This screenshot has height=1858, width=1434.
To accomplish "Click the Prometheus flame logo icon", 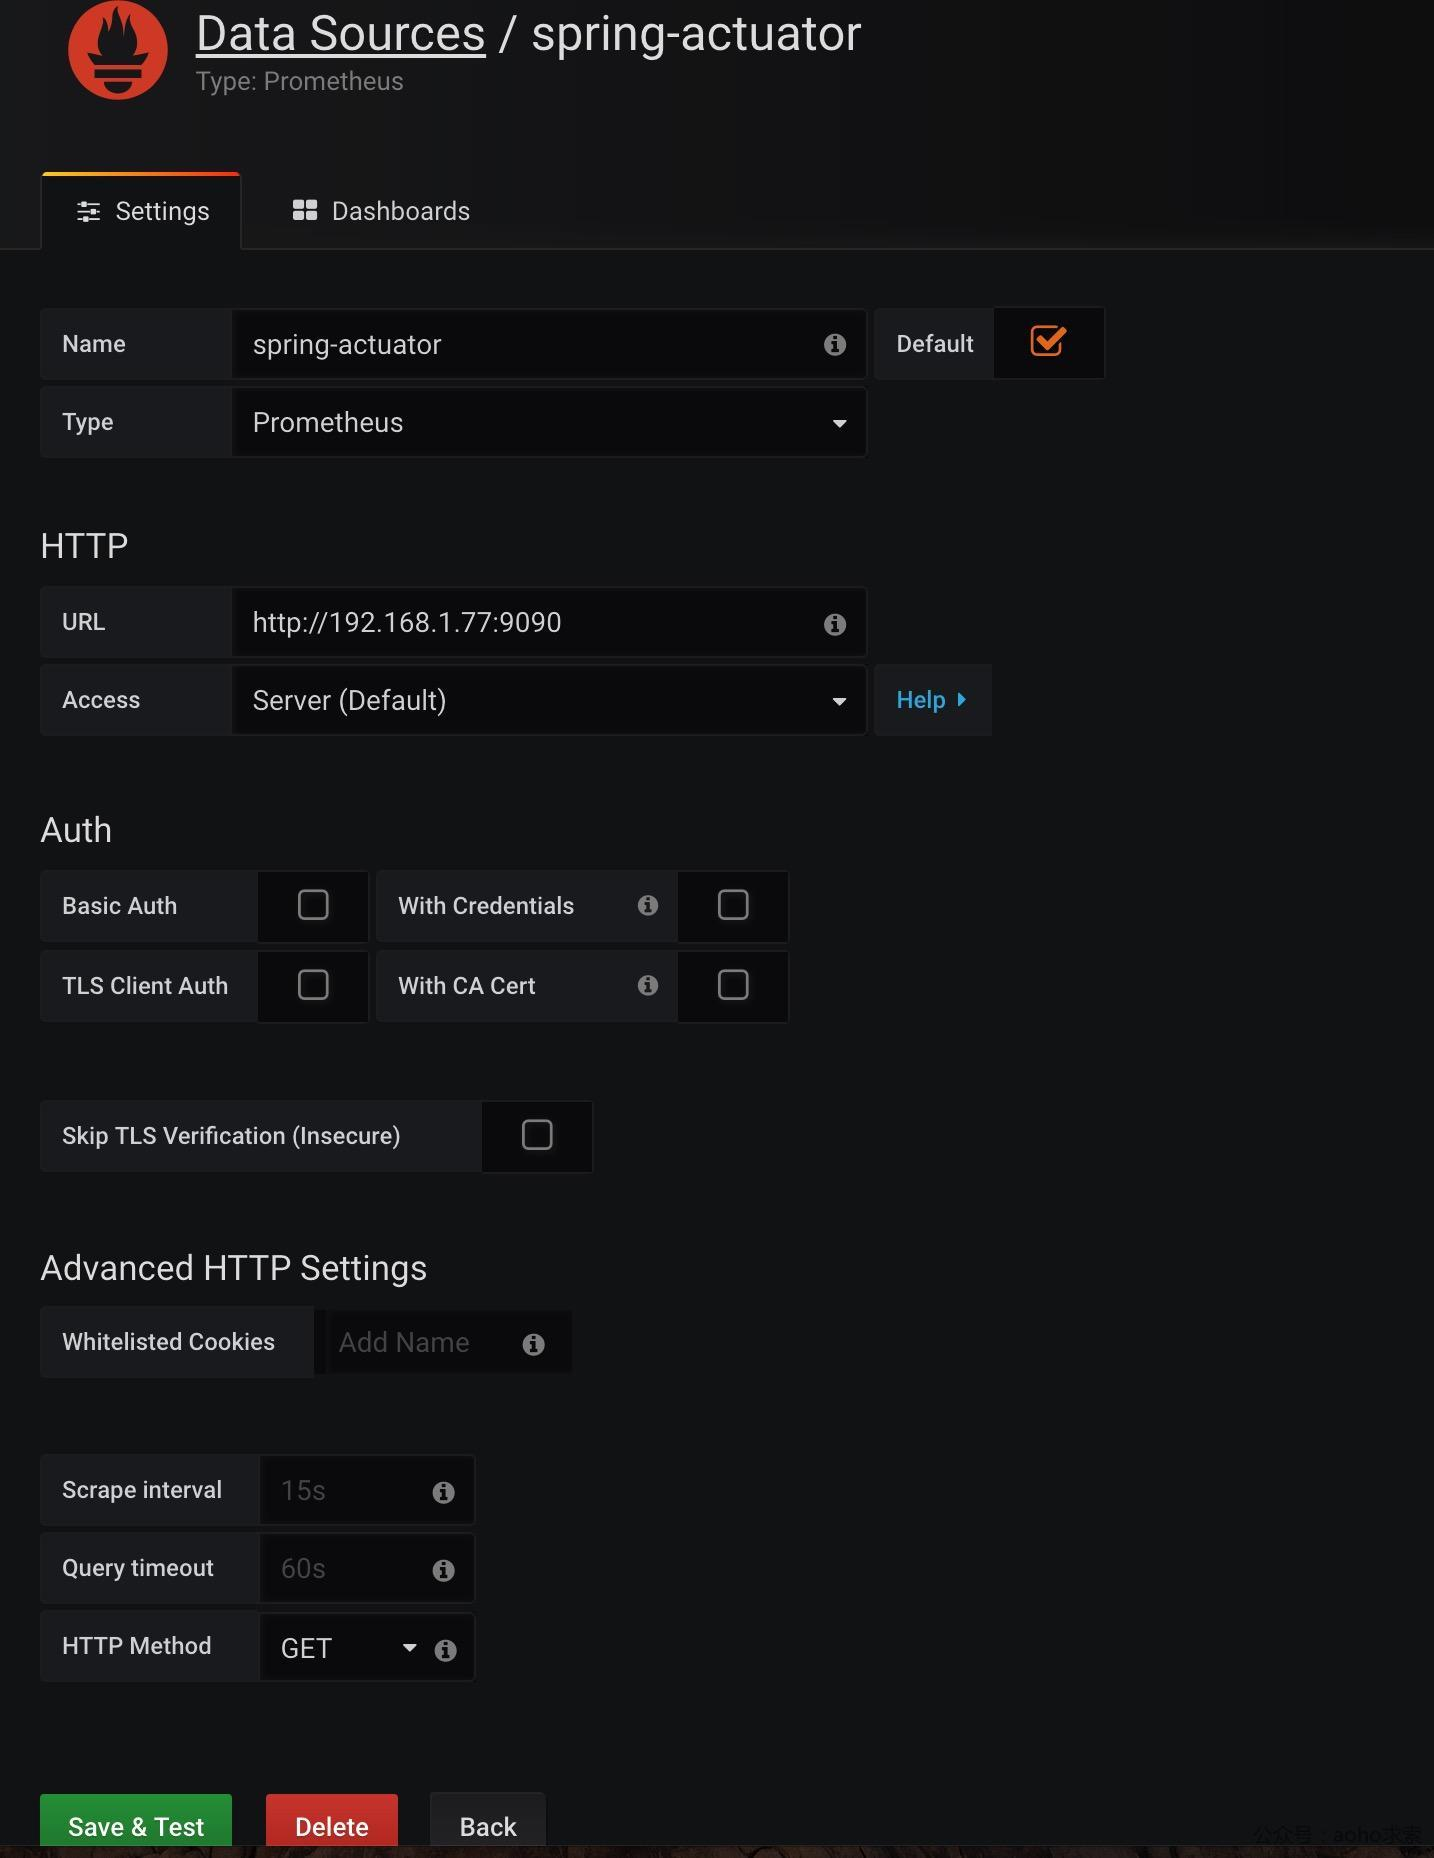I will 118,50.
